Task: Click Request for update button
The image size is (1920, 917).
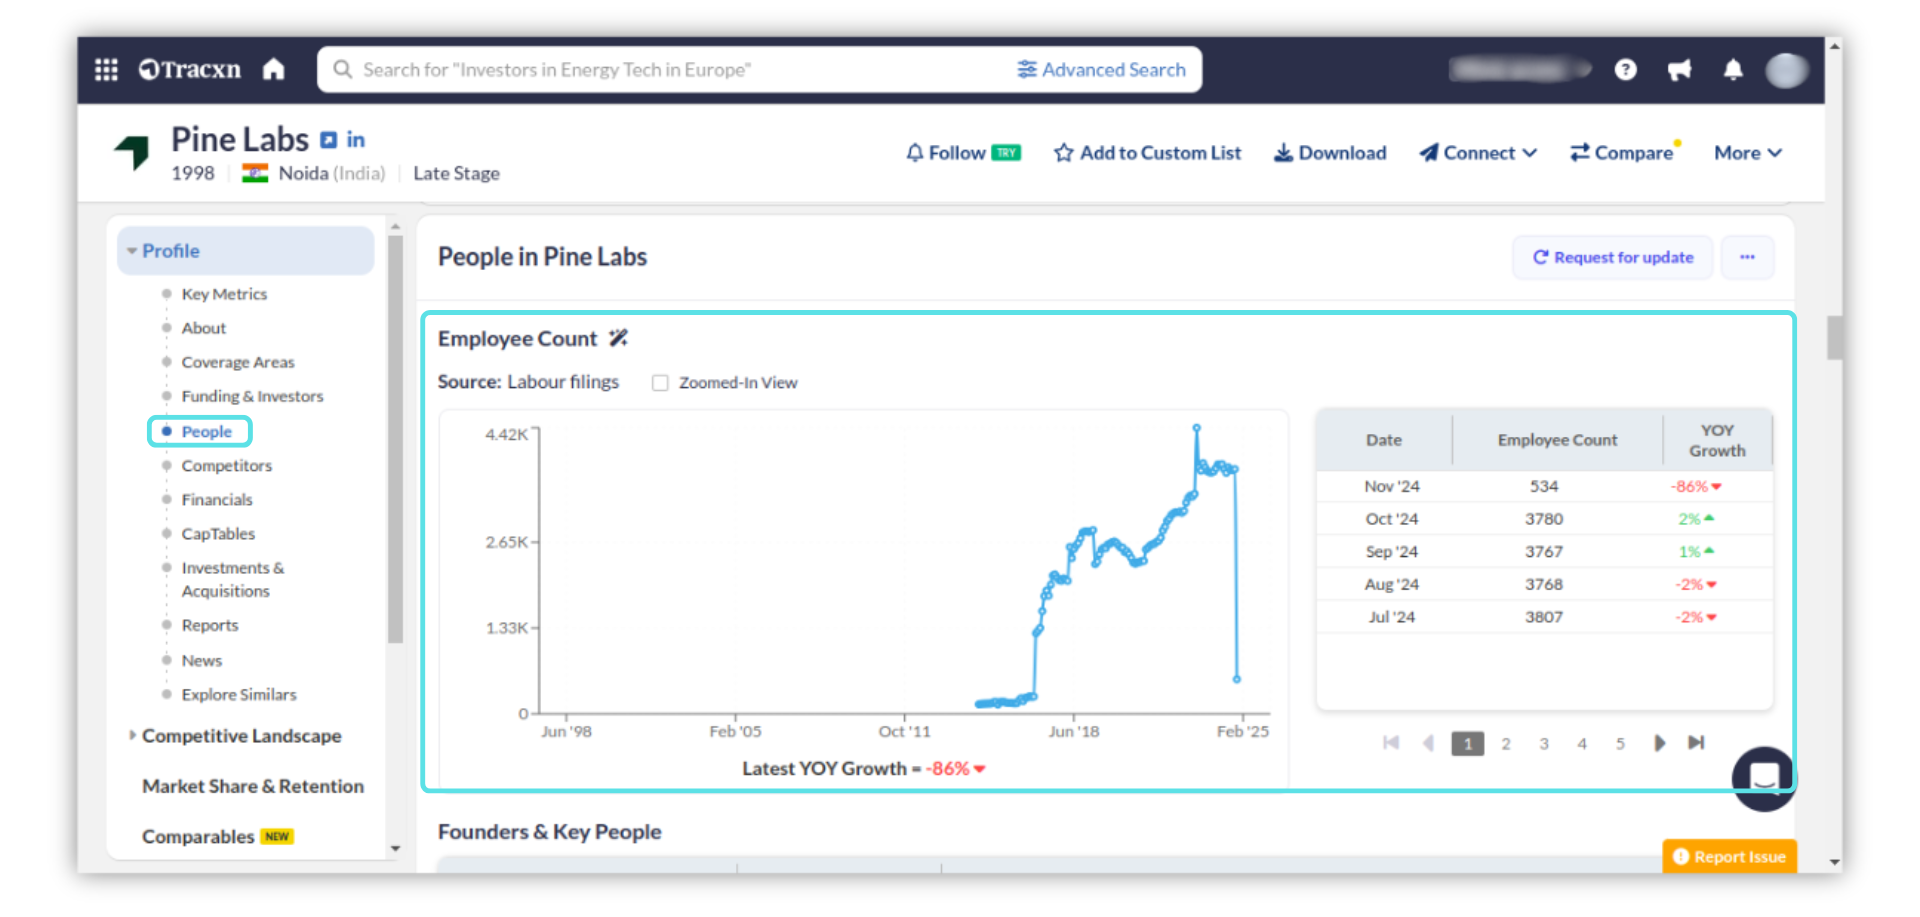Action: [x=1612, y=258]
